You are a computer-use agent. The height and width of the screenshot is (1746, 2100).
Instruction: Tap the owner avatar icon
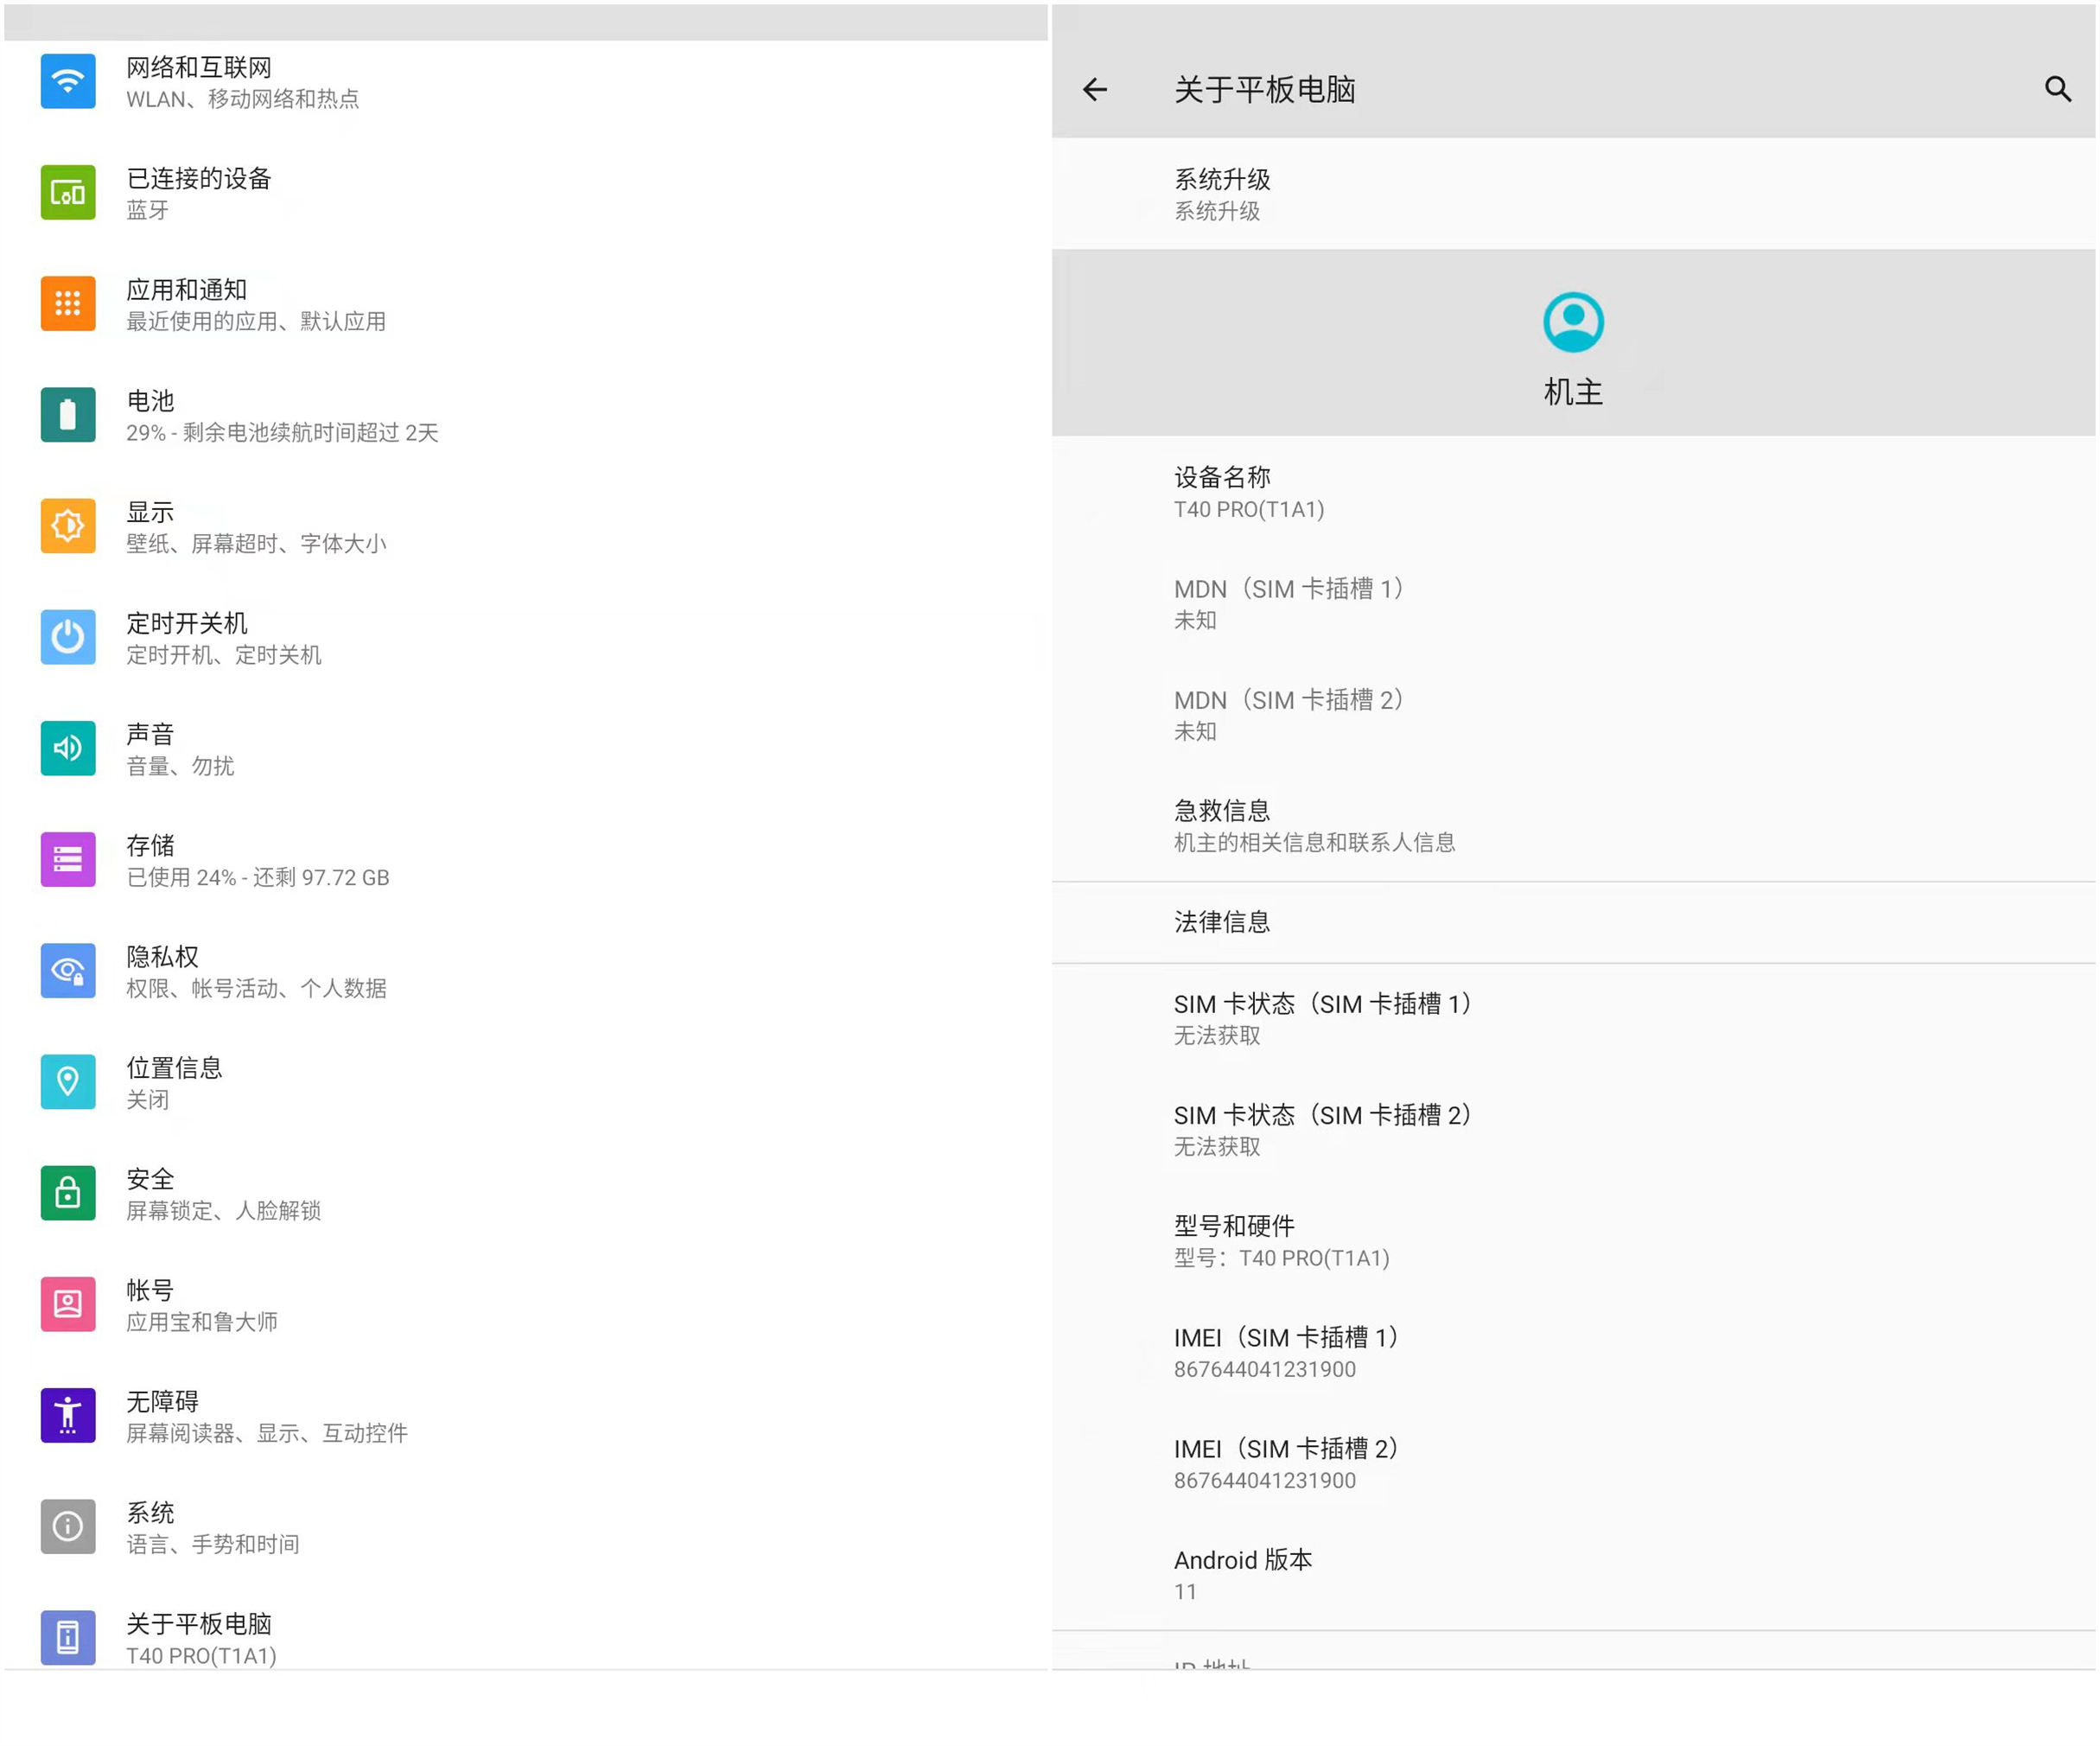point(1573,322)
